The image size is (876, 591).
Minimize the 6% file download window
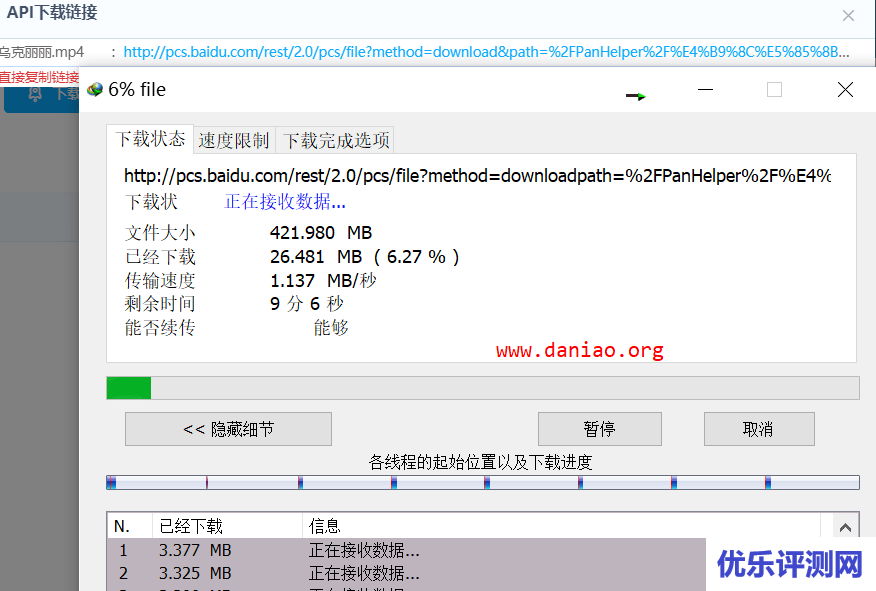706,90
